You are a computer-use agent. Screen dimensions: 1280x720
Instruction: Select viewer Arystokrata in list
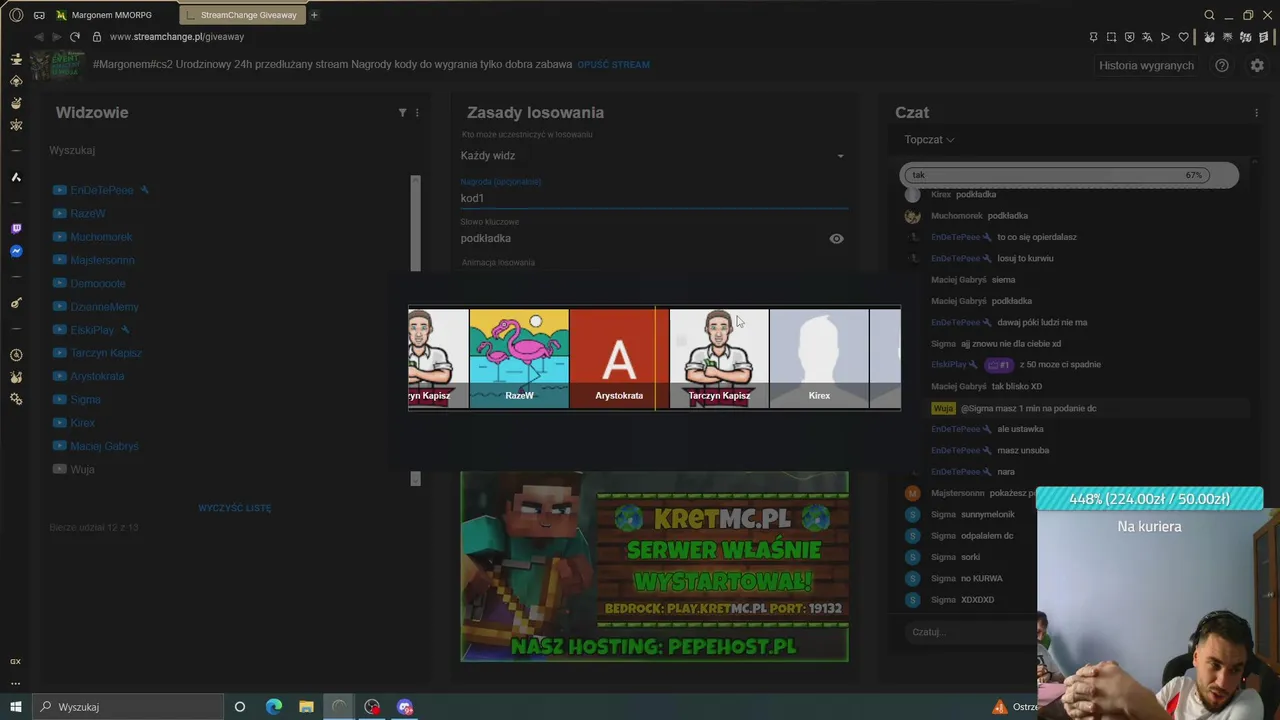[x=97, y=376]
